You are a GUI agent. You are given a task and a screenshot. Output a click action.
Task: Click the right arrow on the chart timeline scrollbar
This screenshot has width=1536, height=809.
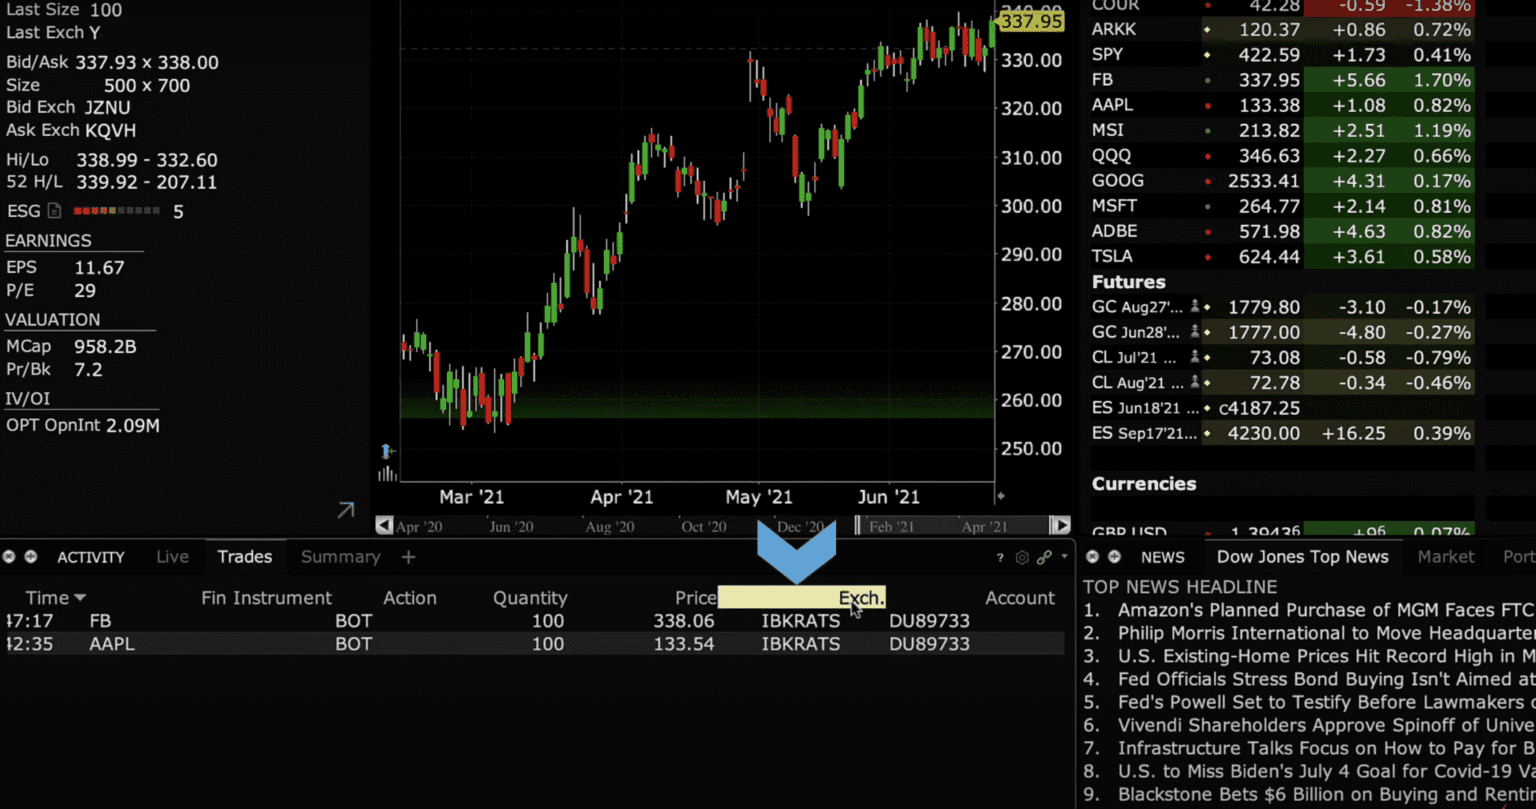pyautogui.click(x=1060, y=525)
